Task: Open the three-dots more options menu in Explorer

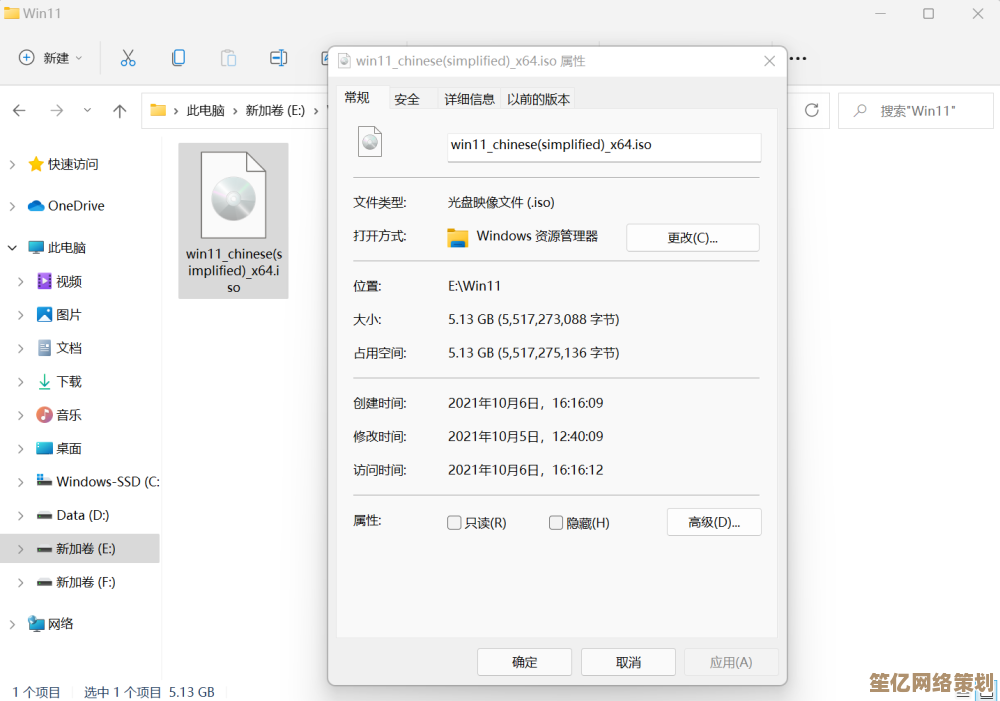Action: click(798, 59)
